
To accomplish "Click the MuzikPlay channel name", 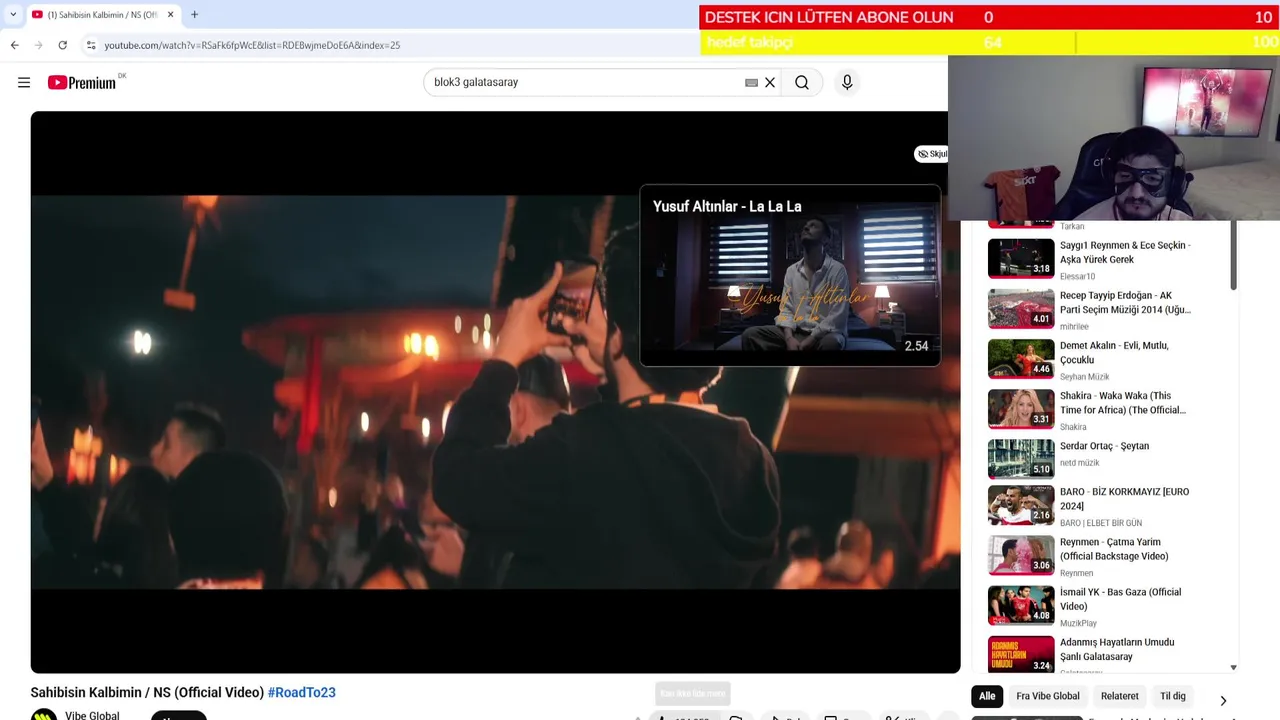I will click(x=1078, y=623).
